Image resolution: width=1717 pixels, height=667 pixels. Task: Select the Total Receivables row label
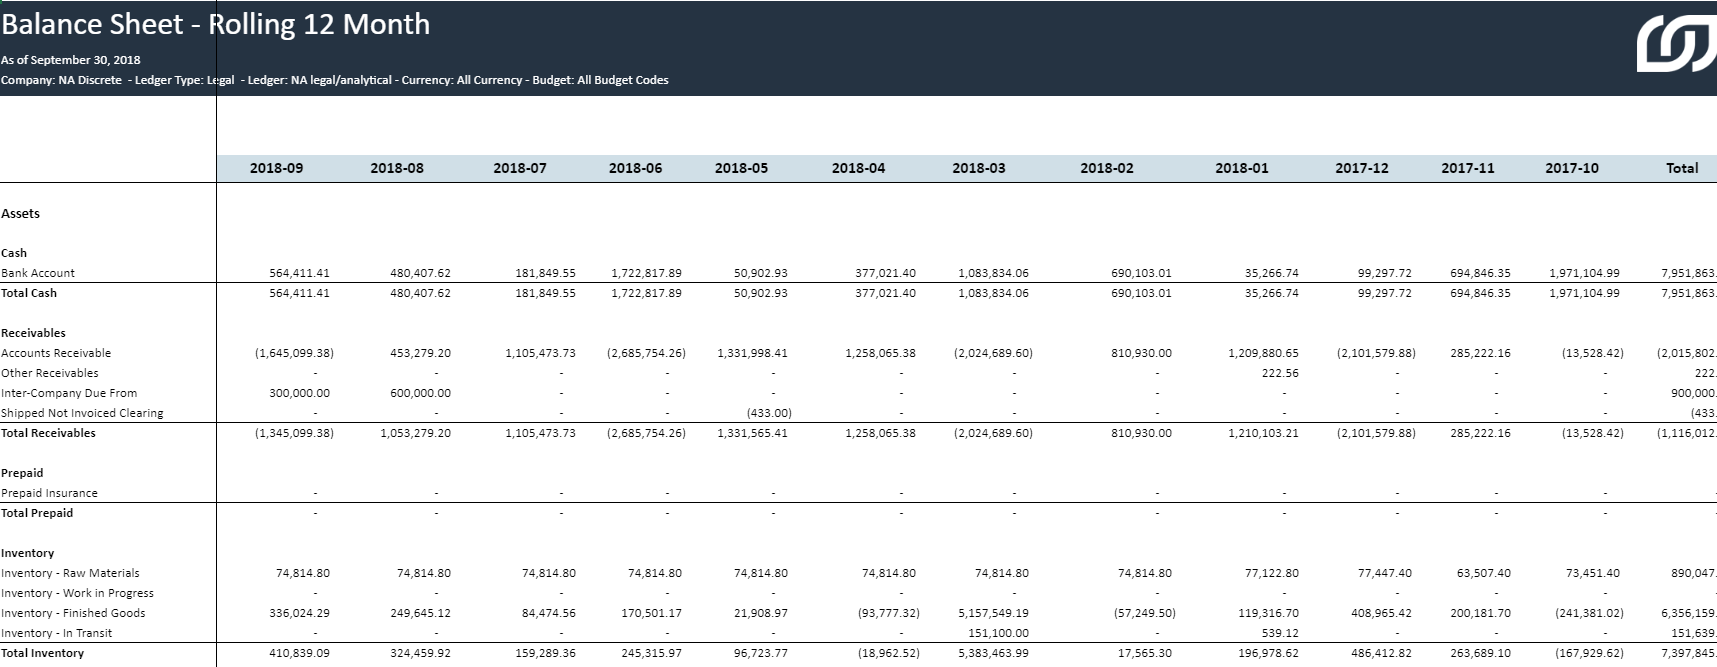[x=48, y=433]
